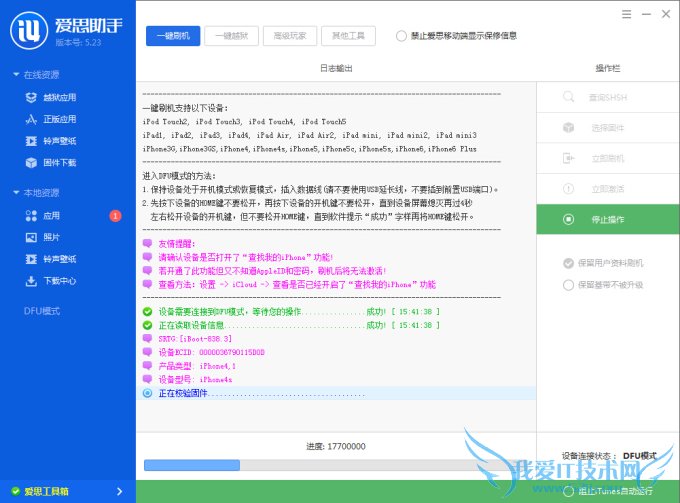Click the 操作栏 column header
This screenshot has width=680, height=503.
point(608,68)
